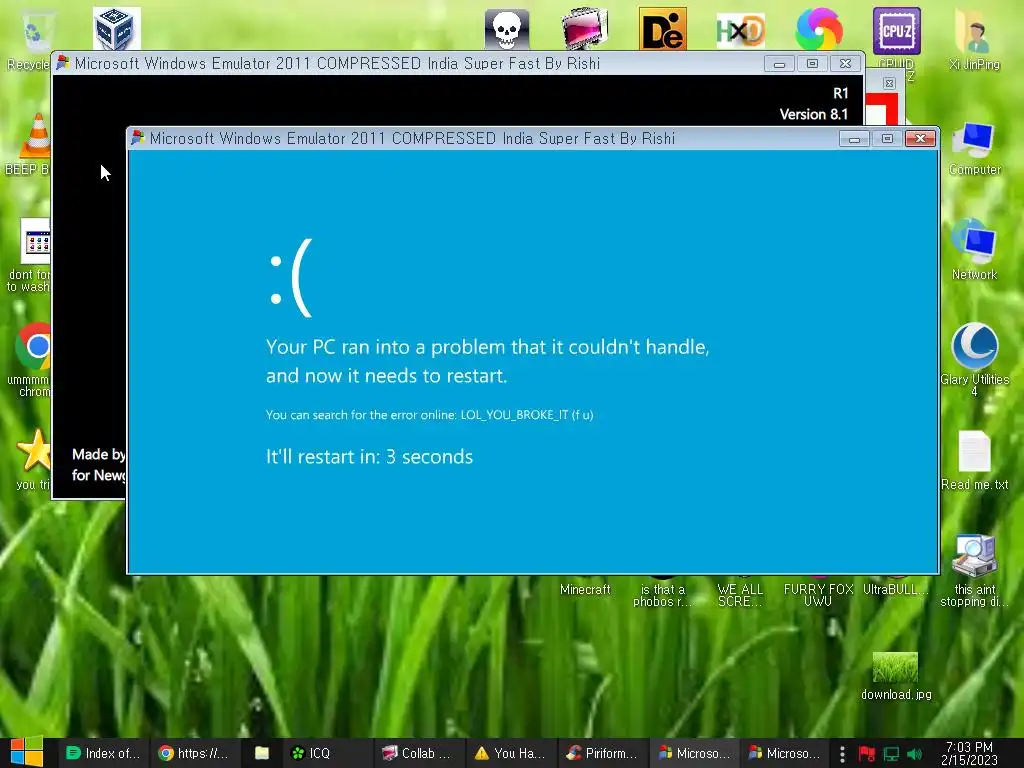Launch the De orange desktop icon
Screen dimensions: 1024x768
[x=663, y=29]
